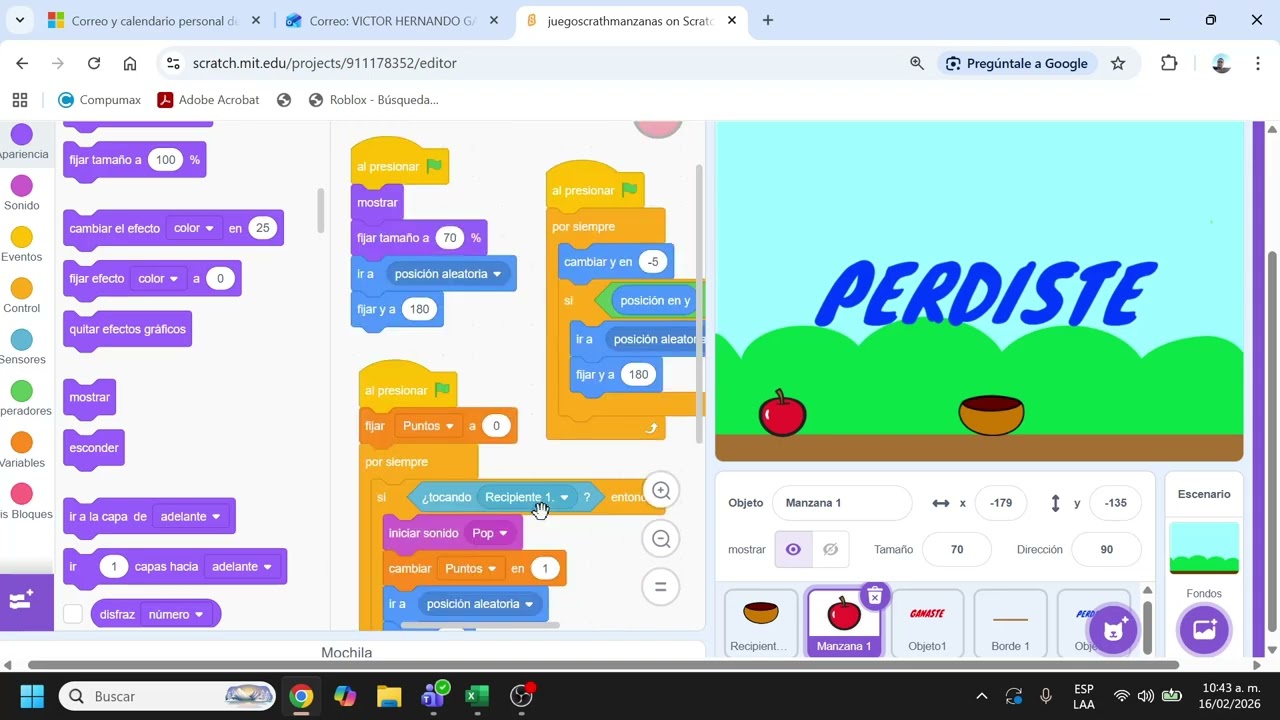The height and width of the screenshot is (720, 1280).
Task: Open the adelante dropdown in capas hacia block
Action: [242, 567]
